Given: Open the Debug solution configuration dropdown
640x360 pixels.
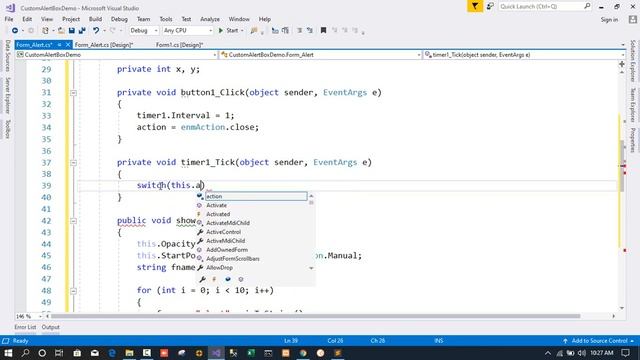Looking at the screenshot, I should [x=144, y=31].
